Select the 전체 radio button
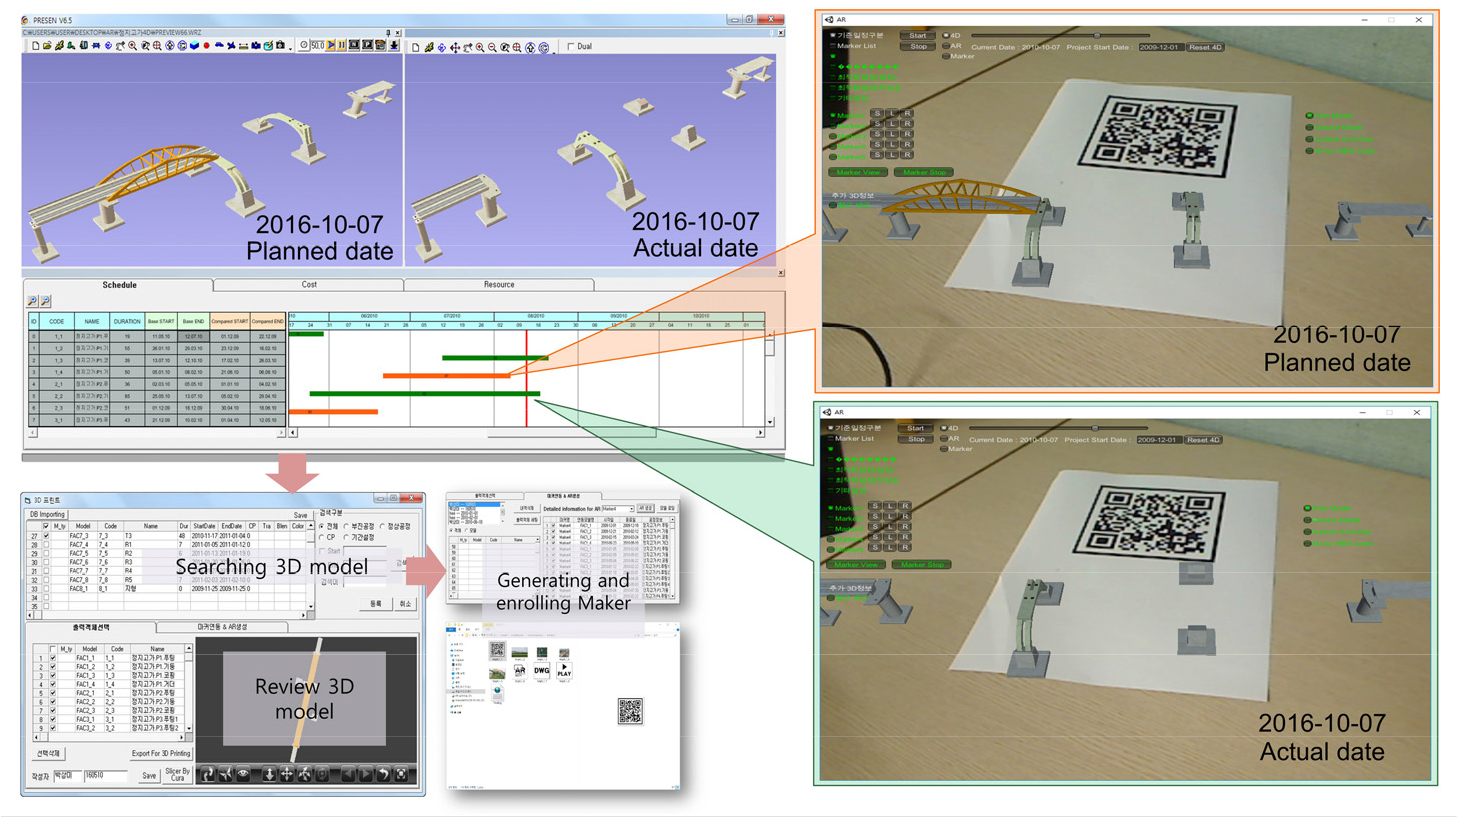The image size is (1457, 817). [x=322, y=526]
